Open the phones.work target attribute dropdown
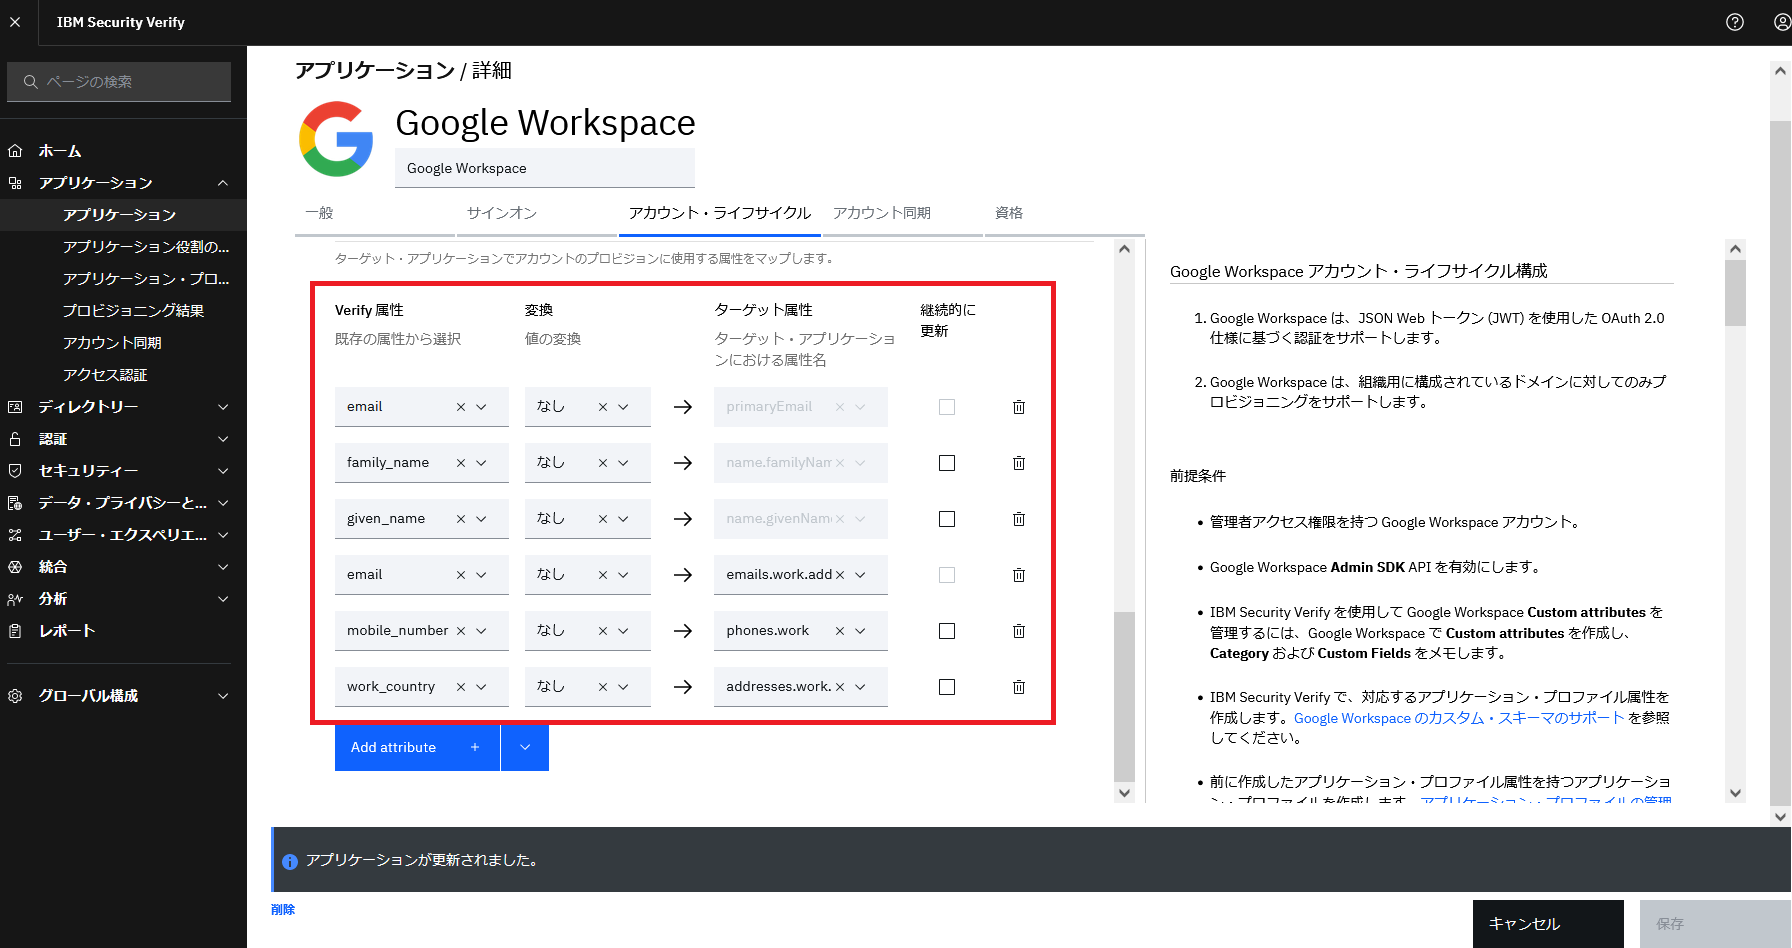Image resolution: width=1792 pixels, height=948 pixels. pyautogui.click(x=861, y=631)
